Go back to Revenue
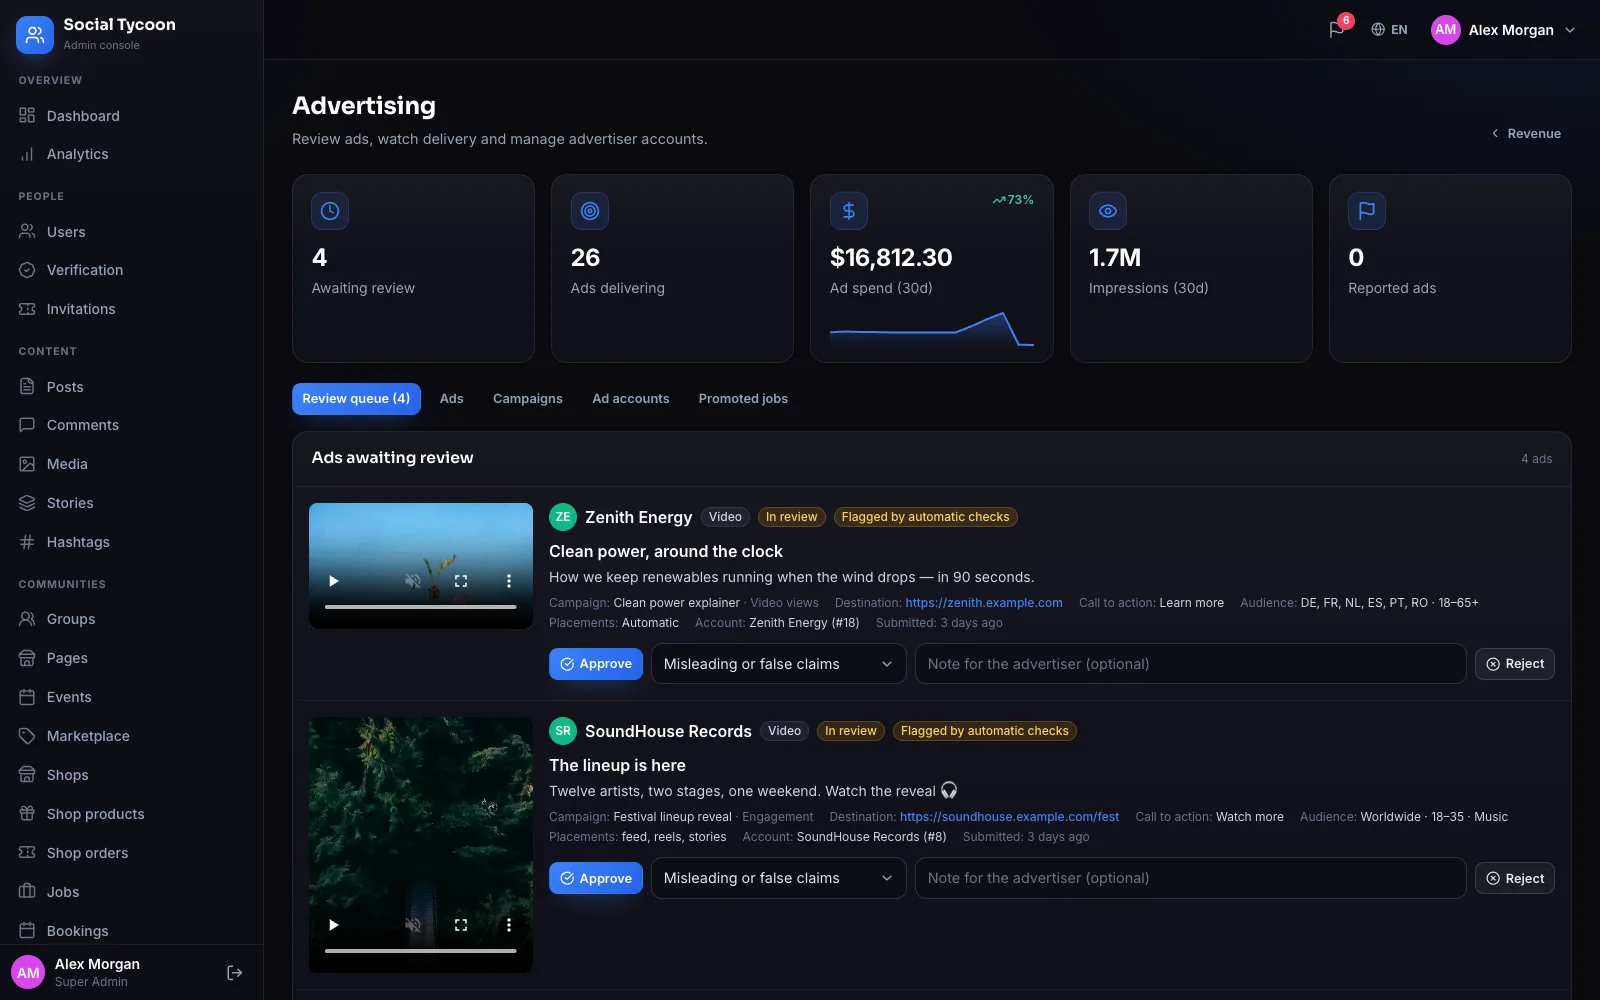1600x1000 pixels. tap(1526, 133)
